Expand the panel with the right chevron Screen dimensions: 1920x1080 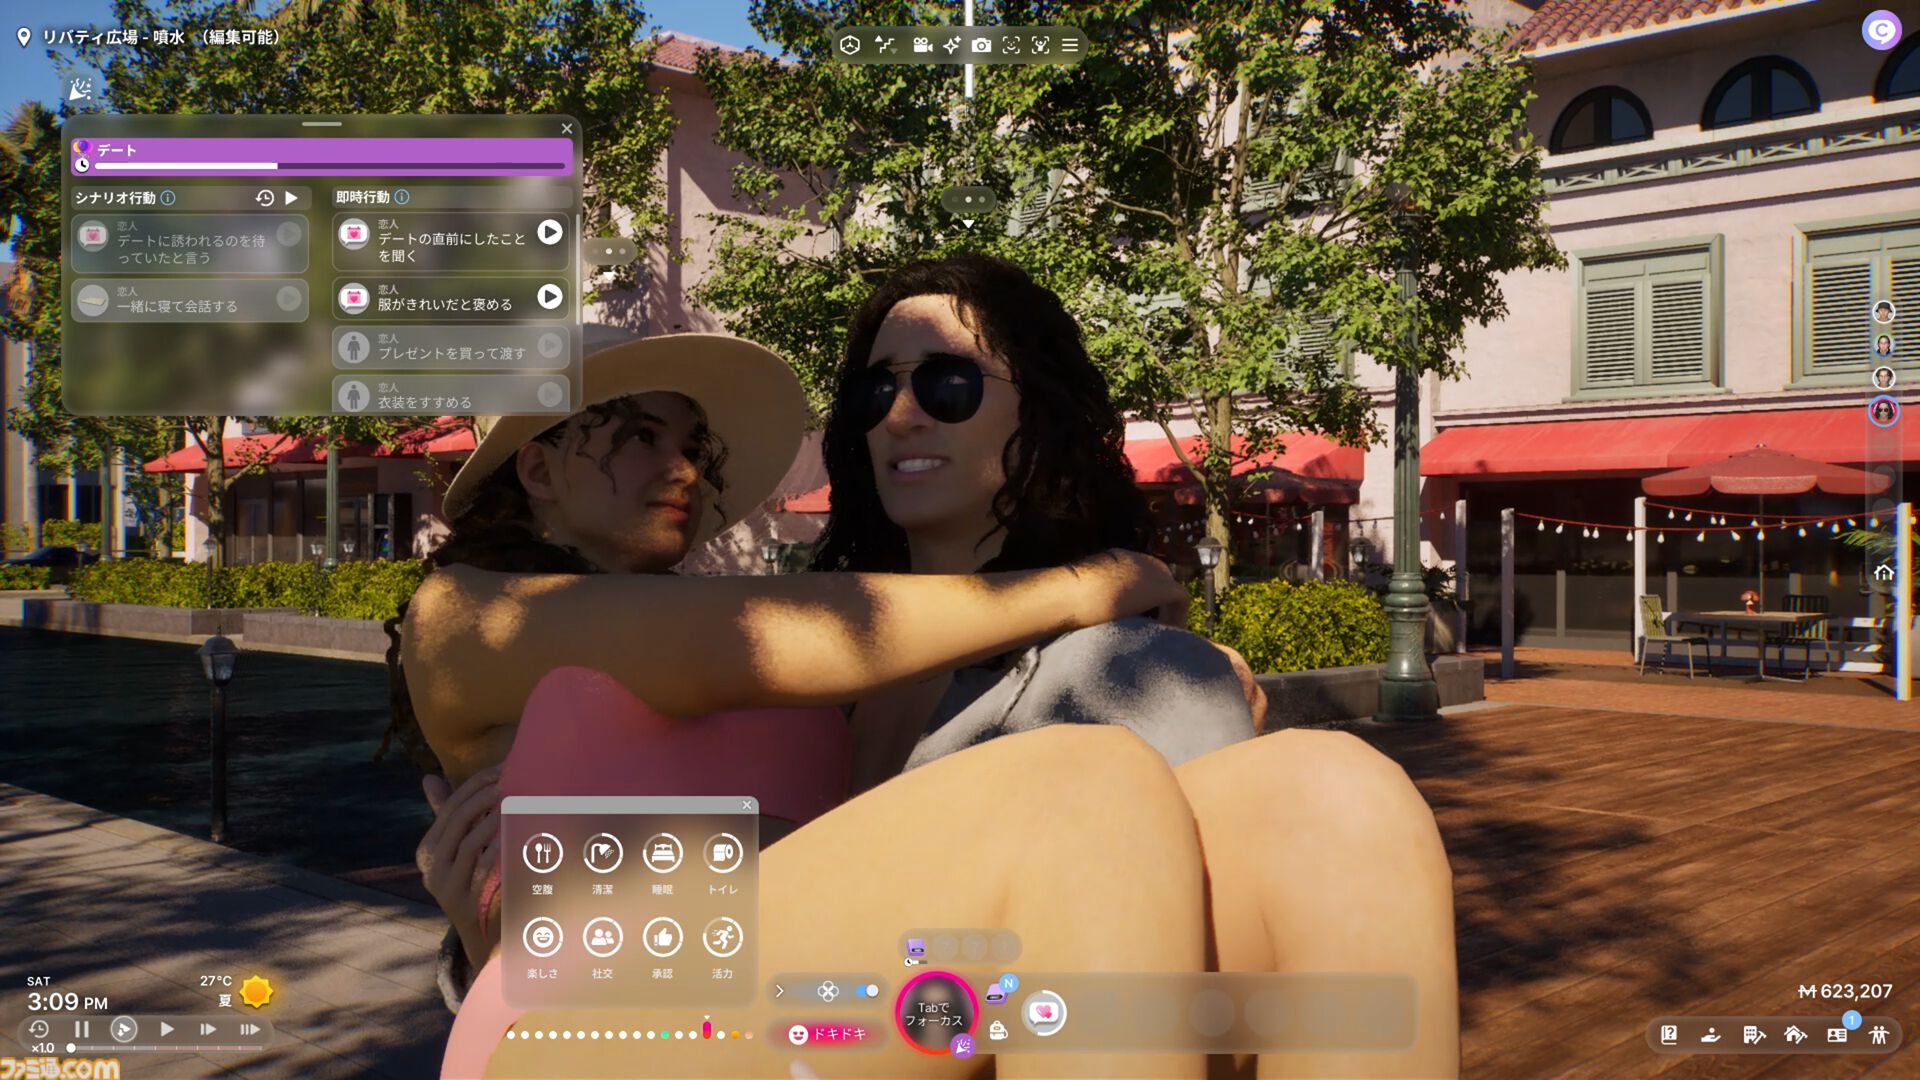point(780,991)
